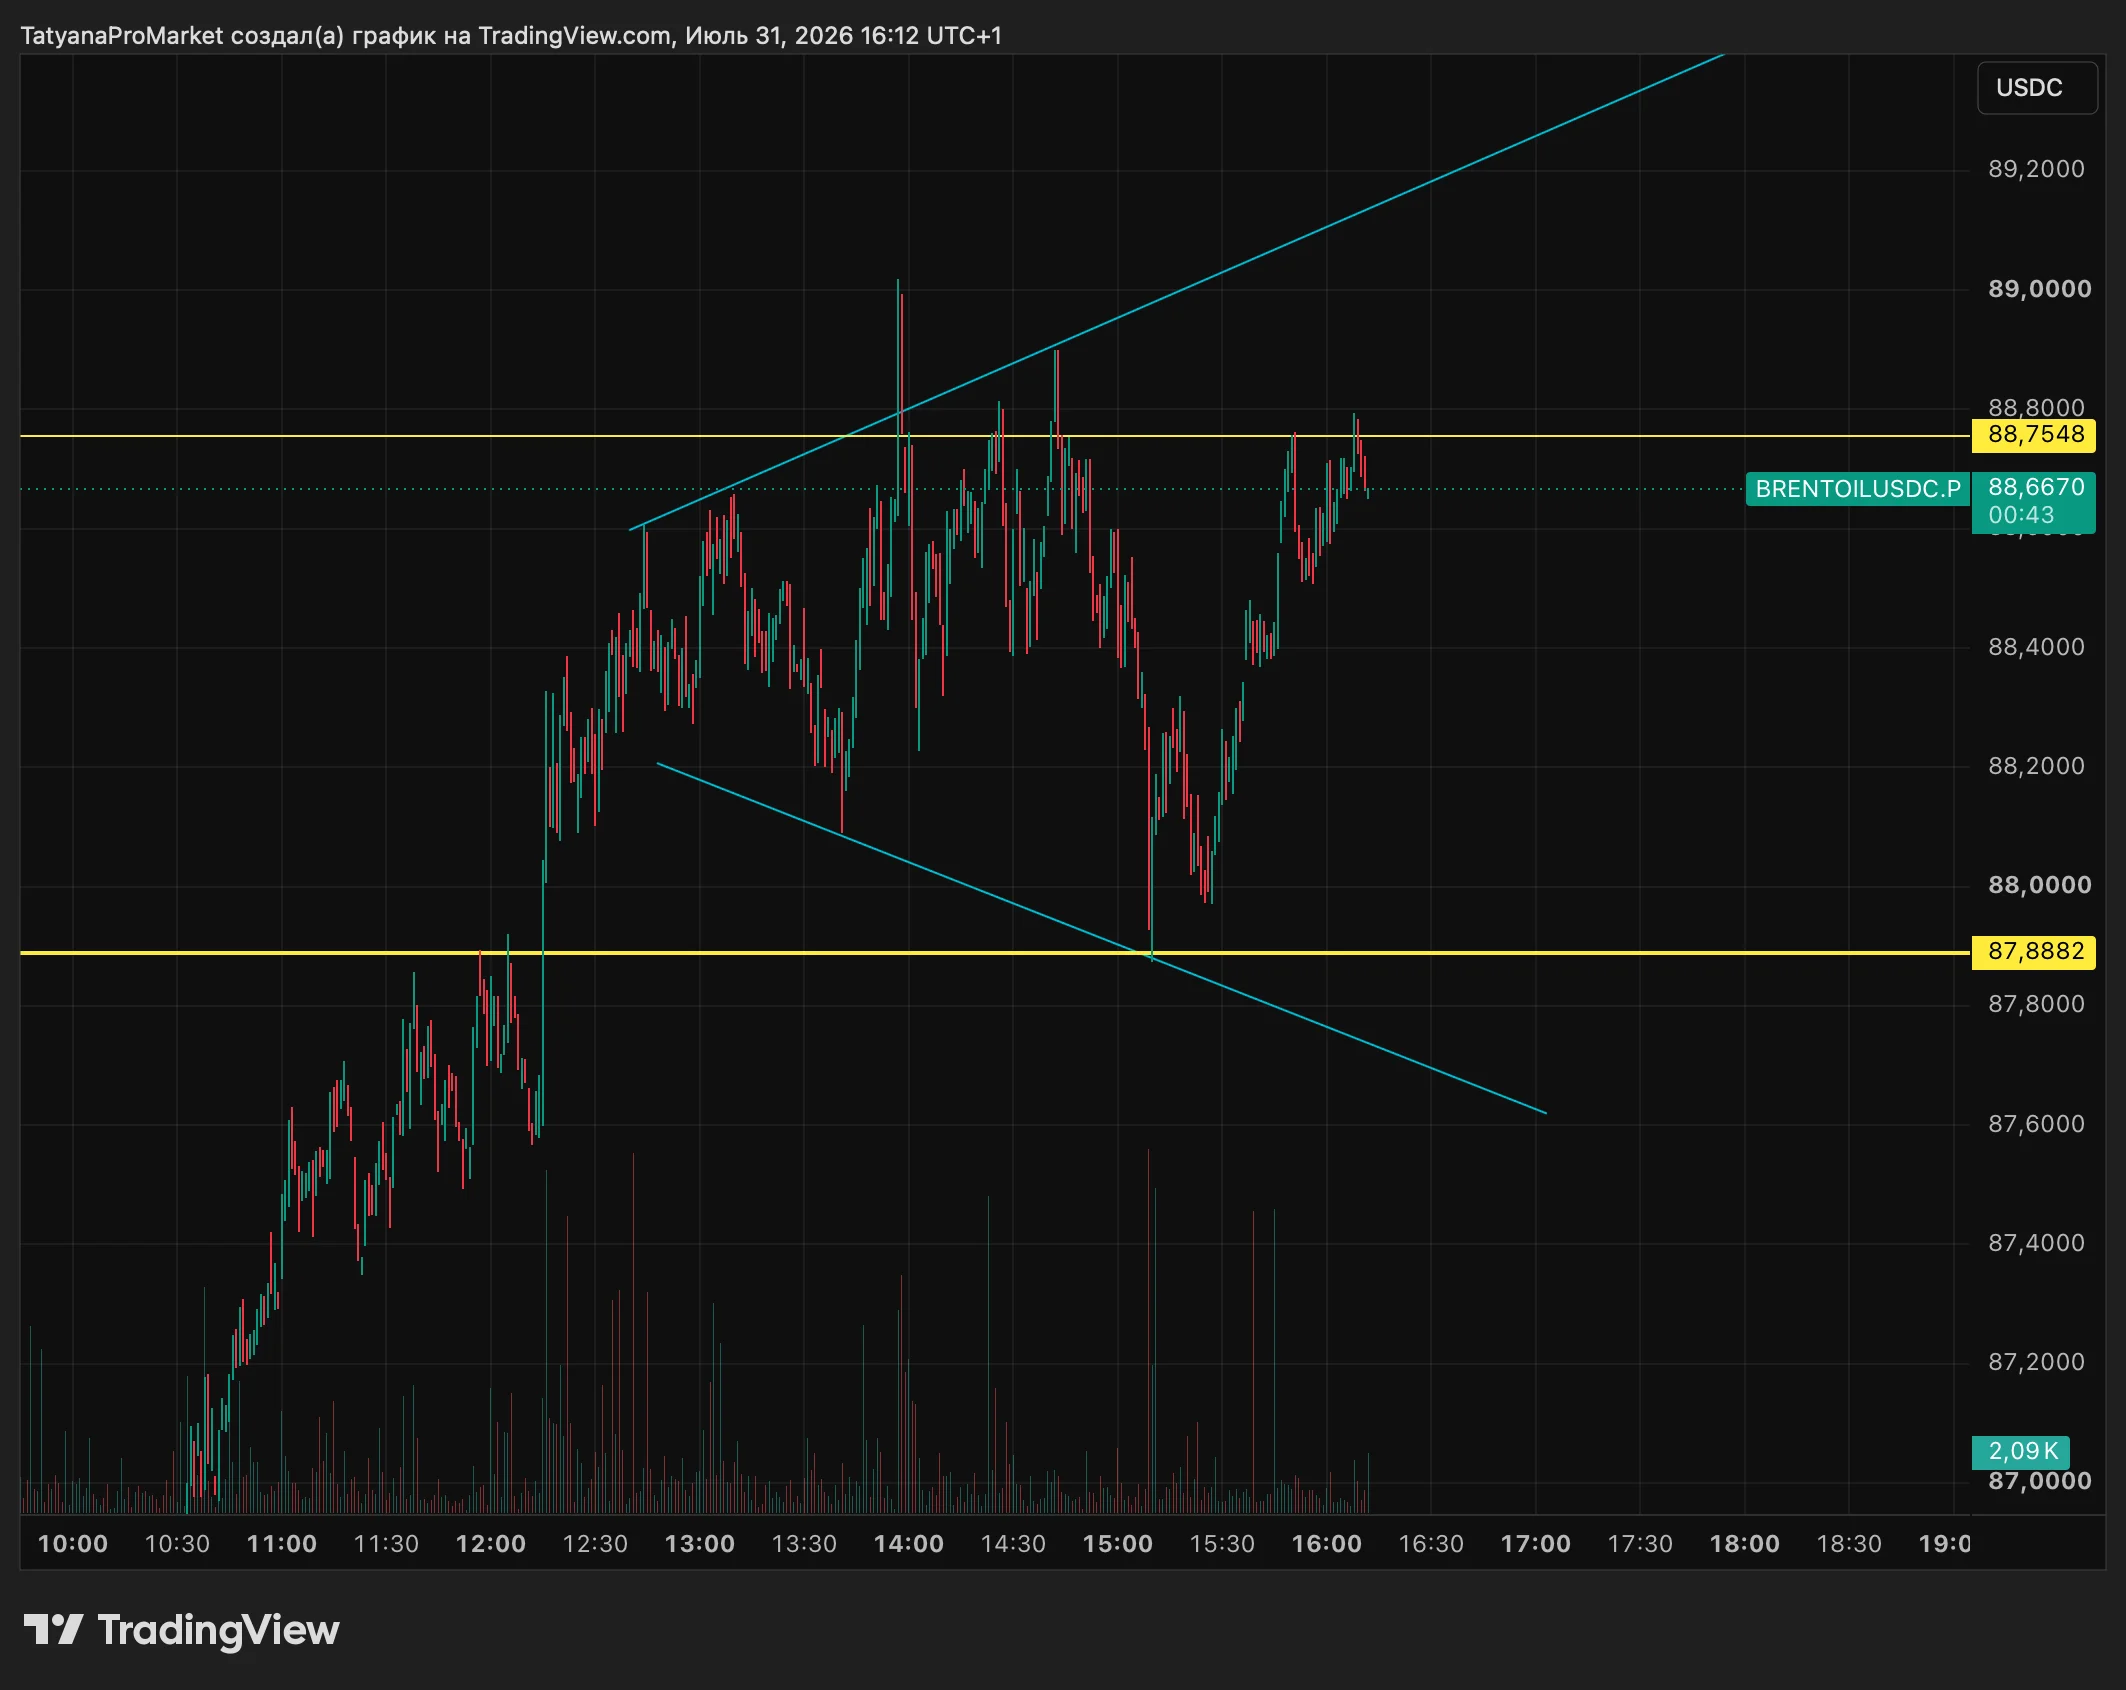Image resolution: width=2126 pixels, height=1690 pixels.
Task: Click the 18:00 time axis label
Action: 1744,1544
